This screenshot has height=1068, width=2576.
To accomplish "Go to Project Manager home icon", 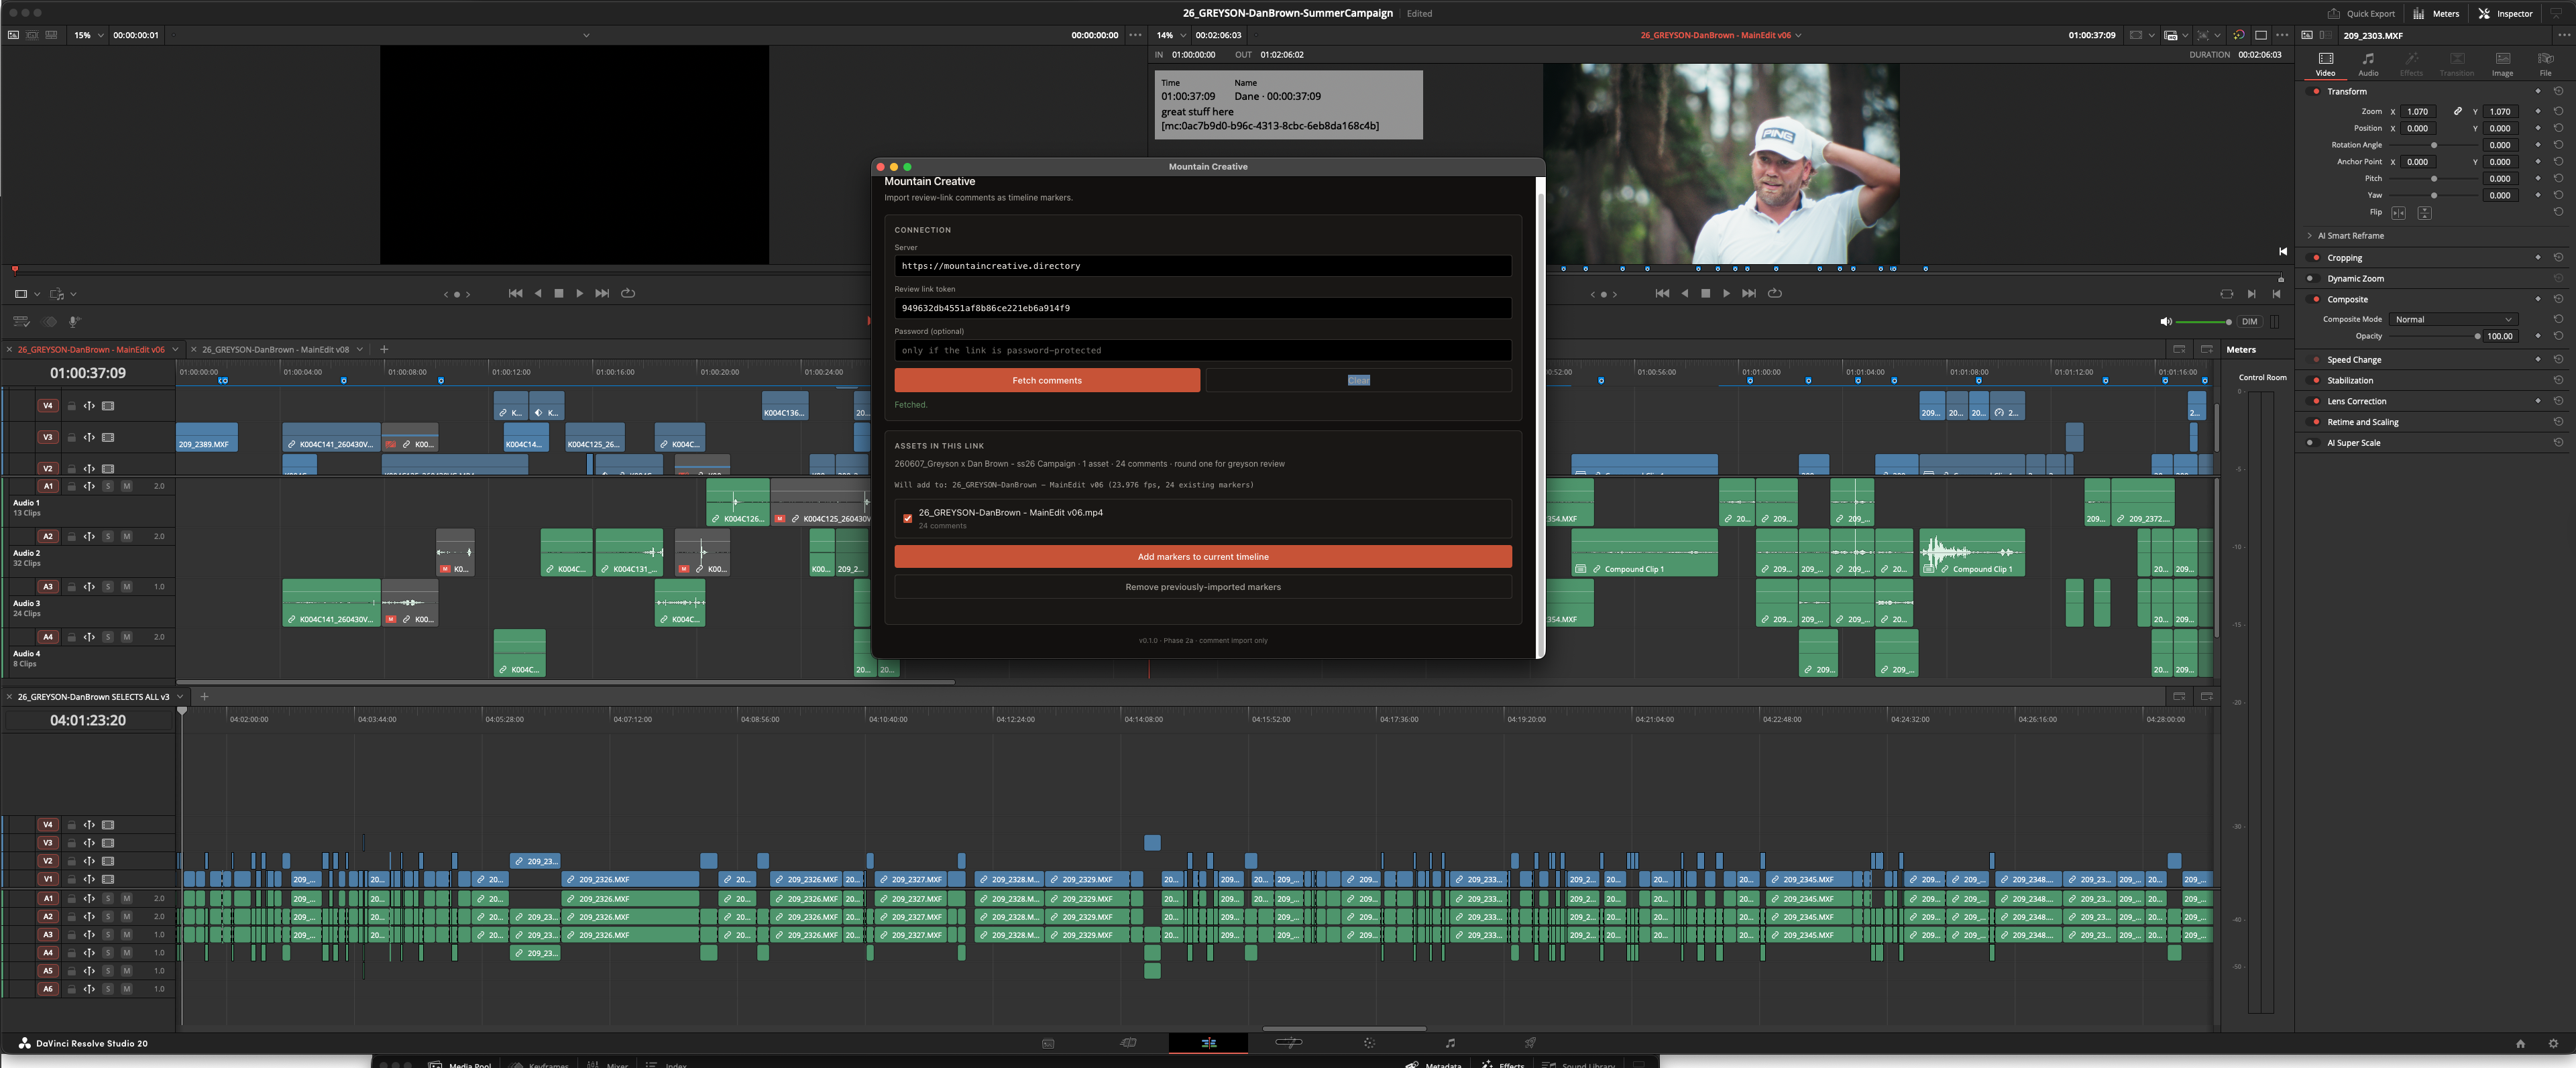I will [2520, 1043].
